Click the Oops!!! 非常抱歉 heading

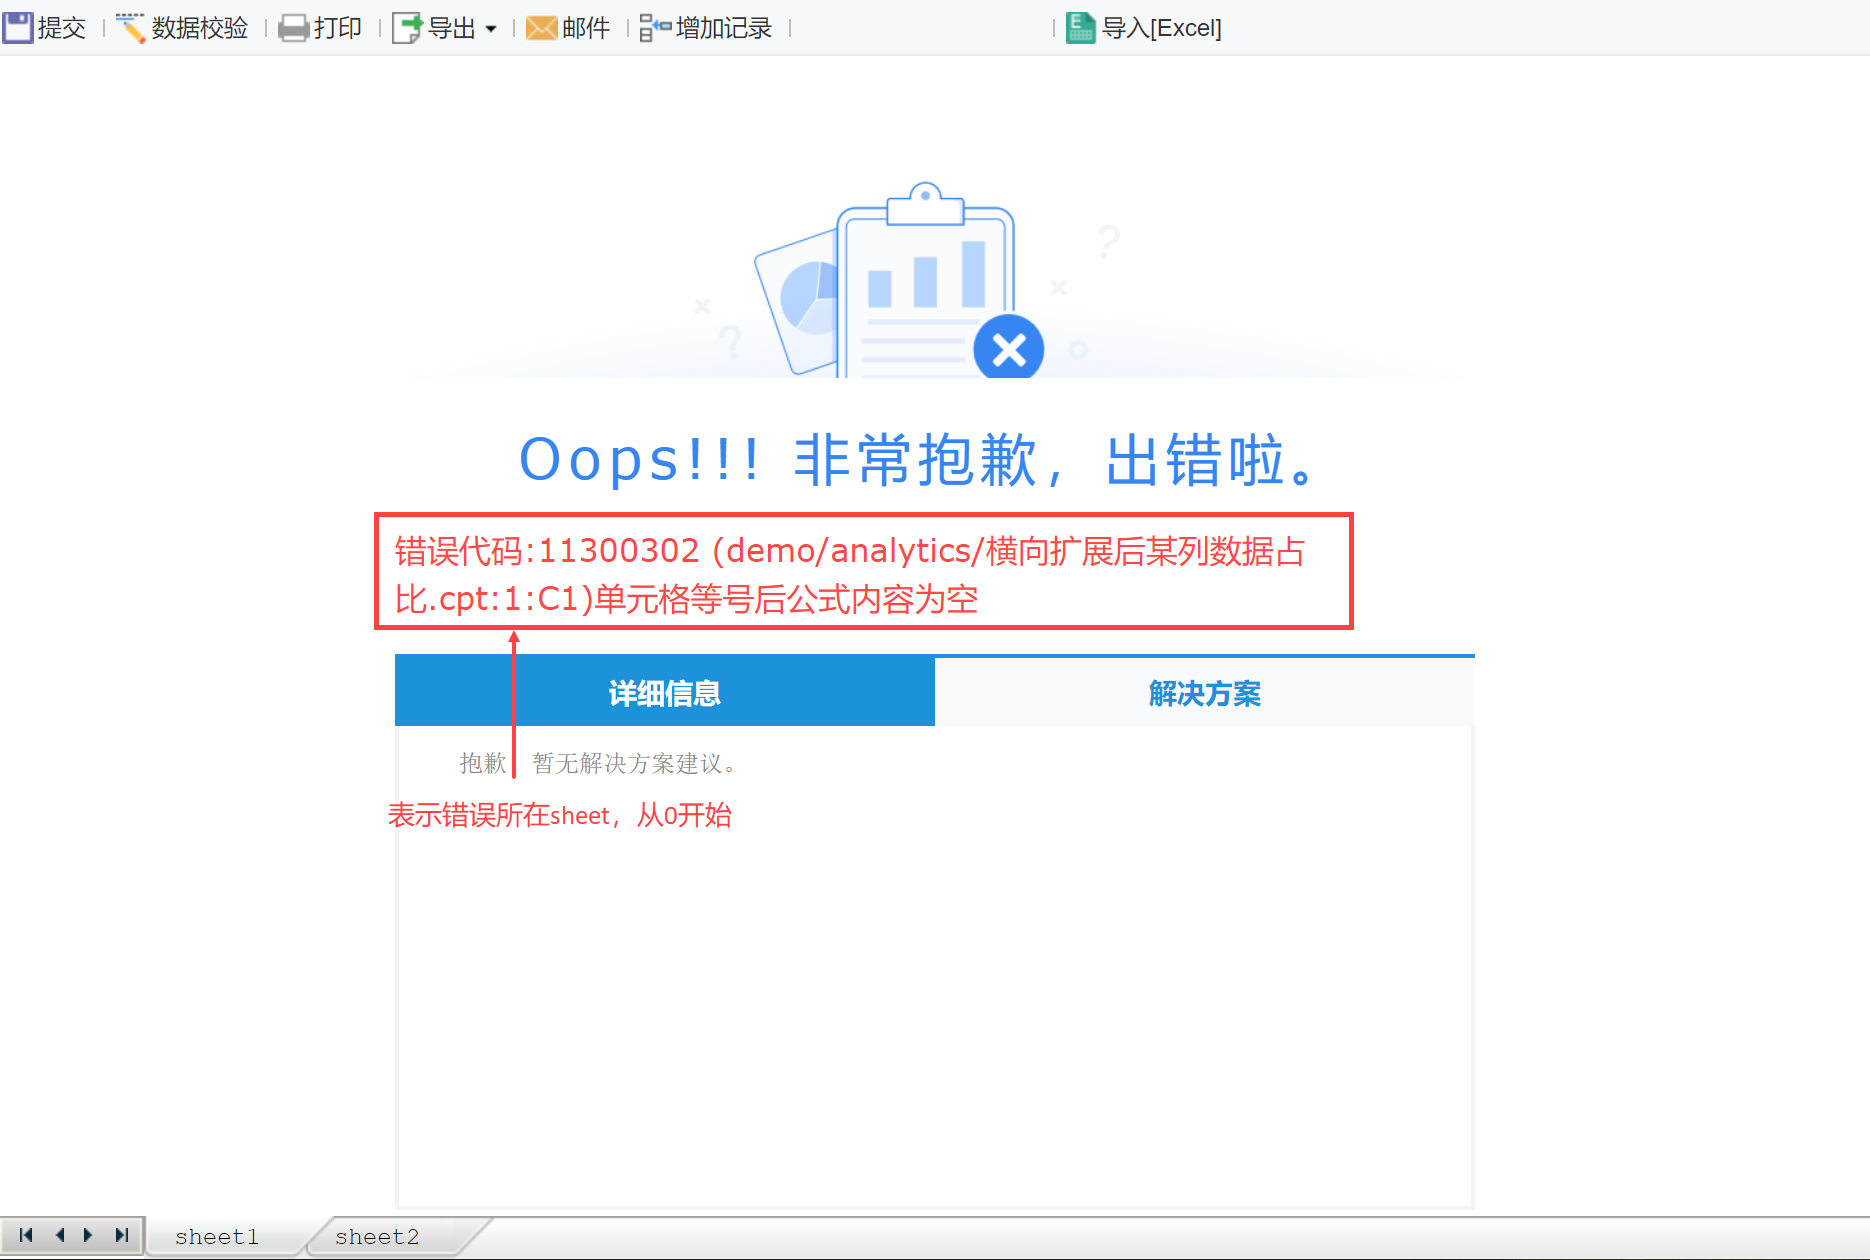918,460
